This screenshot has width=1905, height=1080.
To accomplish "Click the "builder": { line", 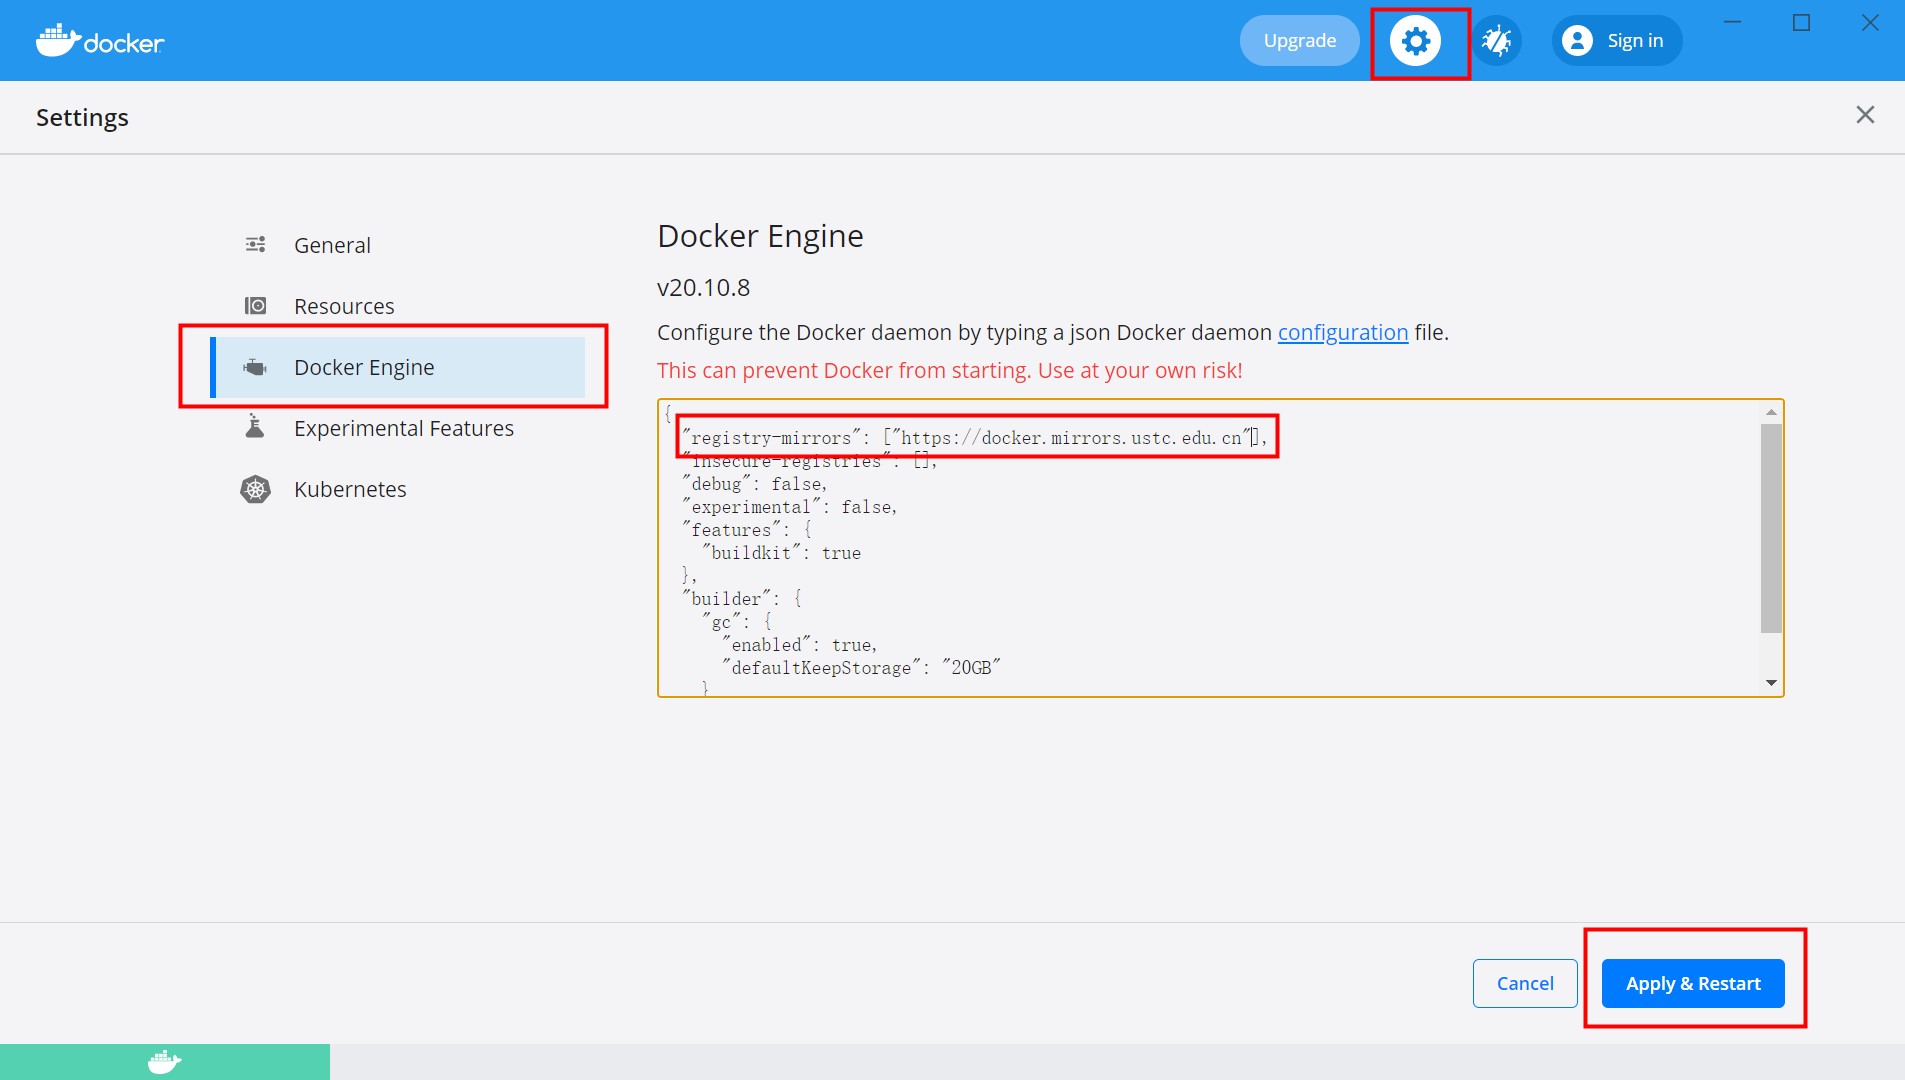I will 743,599.
